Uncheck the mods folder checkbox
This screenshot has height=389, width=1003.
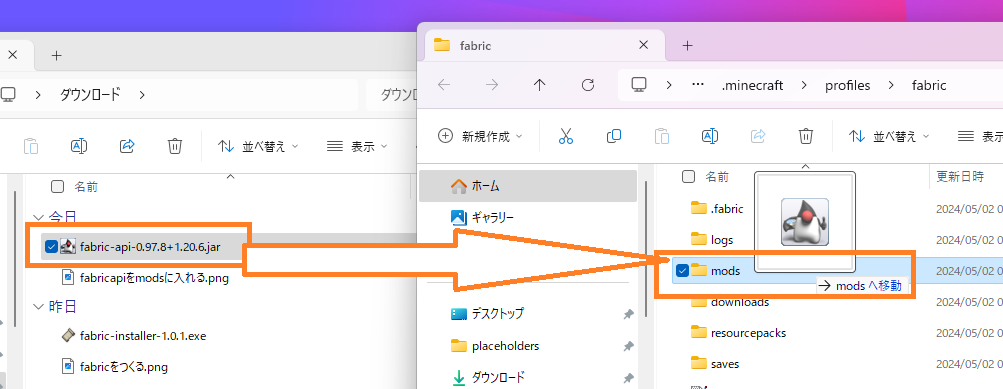(682, 271)
